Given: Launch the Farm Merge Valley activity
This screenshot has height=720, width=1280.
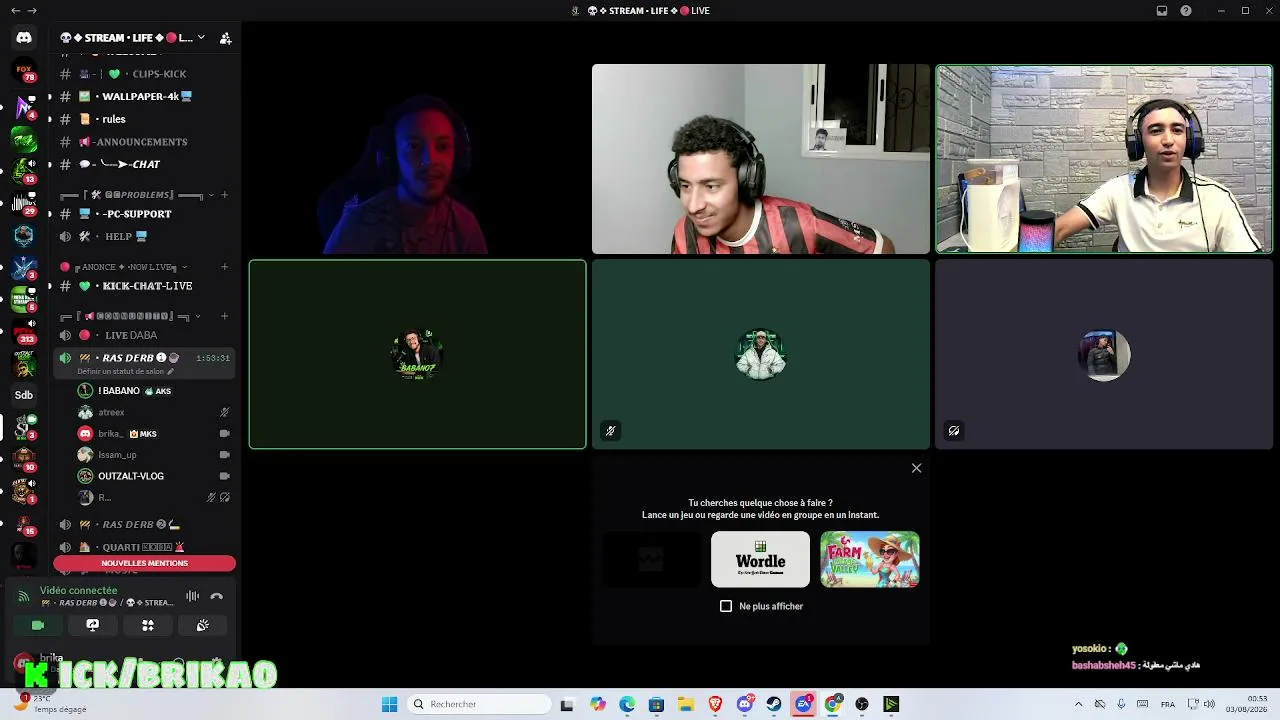Looking at the screenshot, I should (x=870, y=559).
